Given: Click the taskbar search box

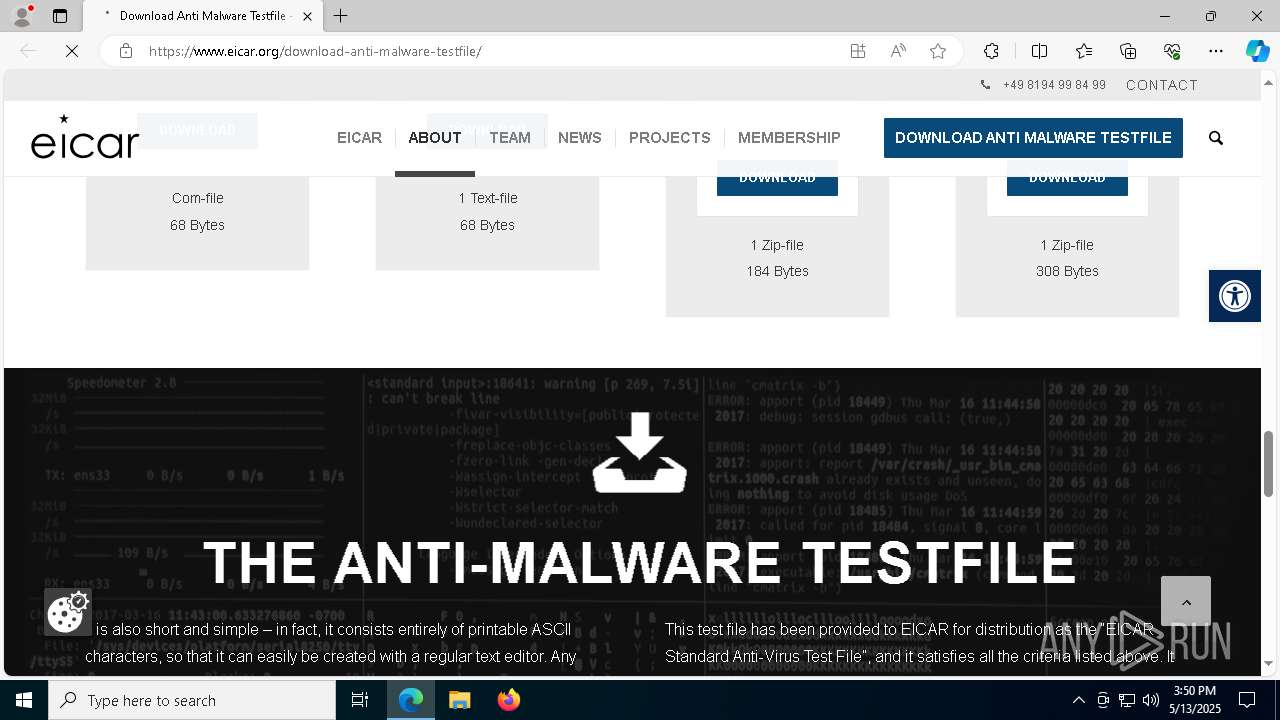Looking at the screenshot, I should (x=192, y=700).
